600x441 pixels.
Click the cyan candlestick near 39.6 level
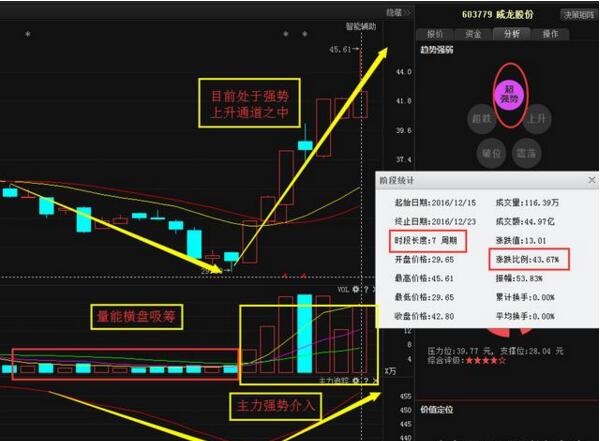point(305,145)
